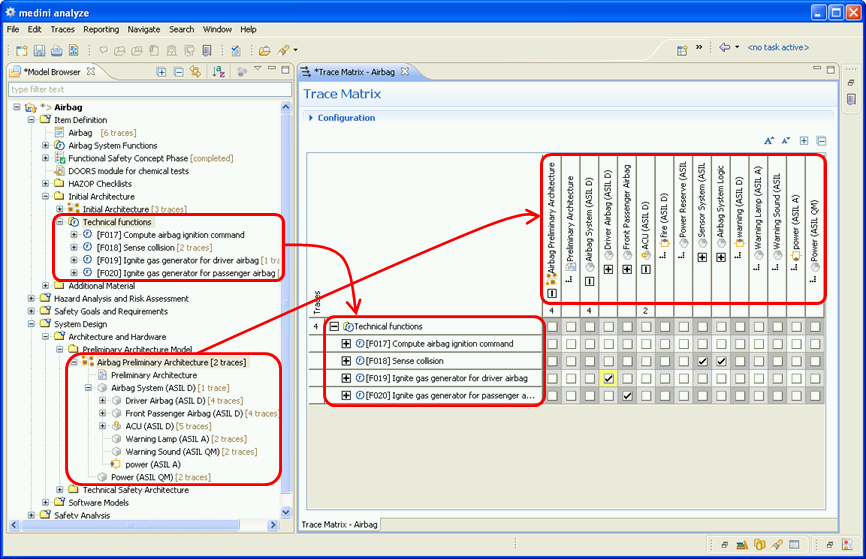Select Trace Matrix - Airbag bottom tab
Viewport: 866px width, 559px height.
[x=340, y=524]
